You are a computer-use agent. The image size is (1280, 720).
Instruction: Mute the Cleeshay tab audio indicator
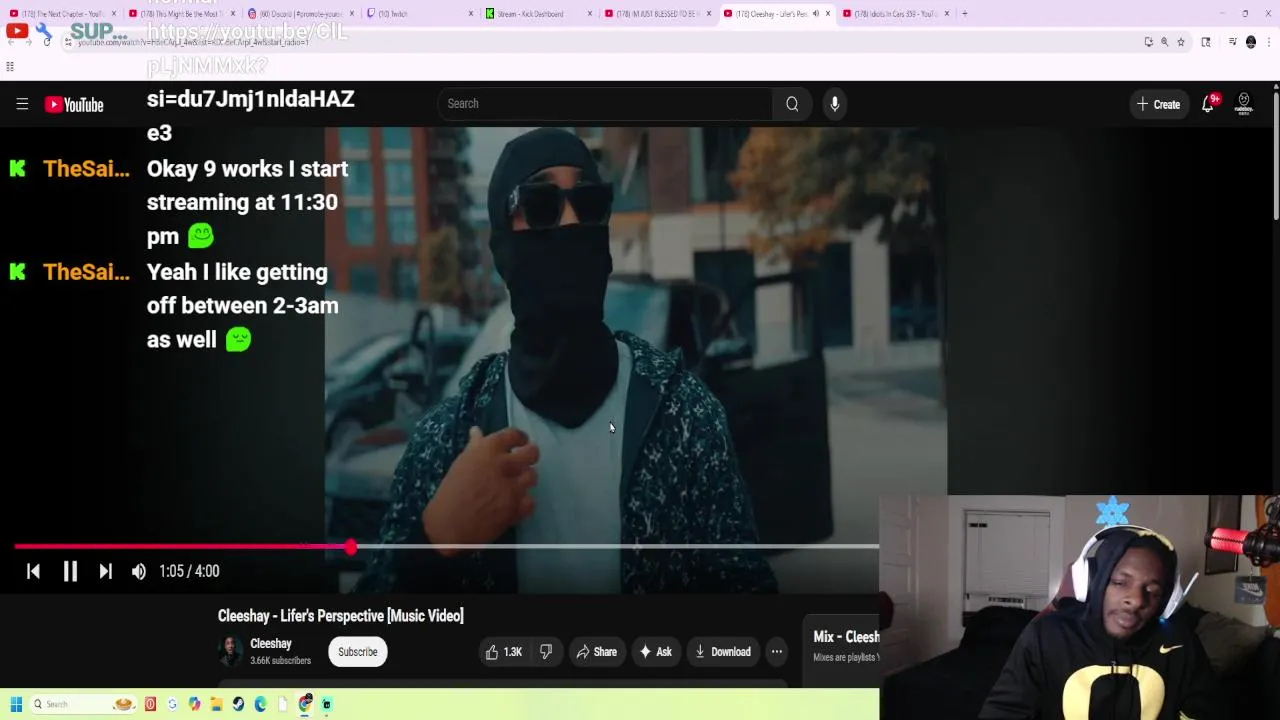point(815,14)
